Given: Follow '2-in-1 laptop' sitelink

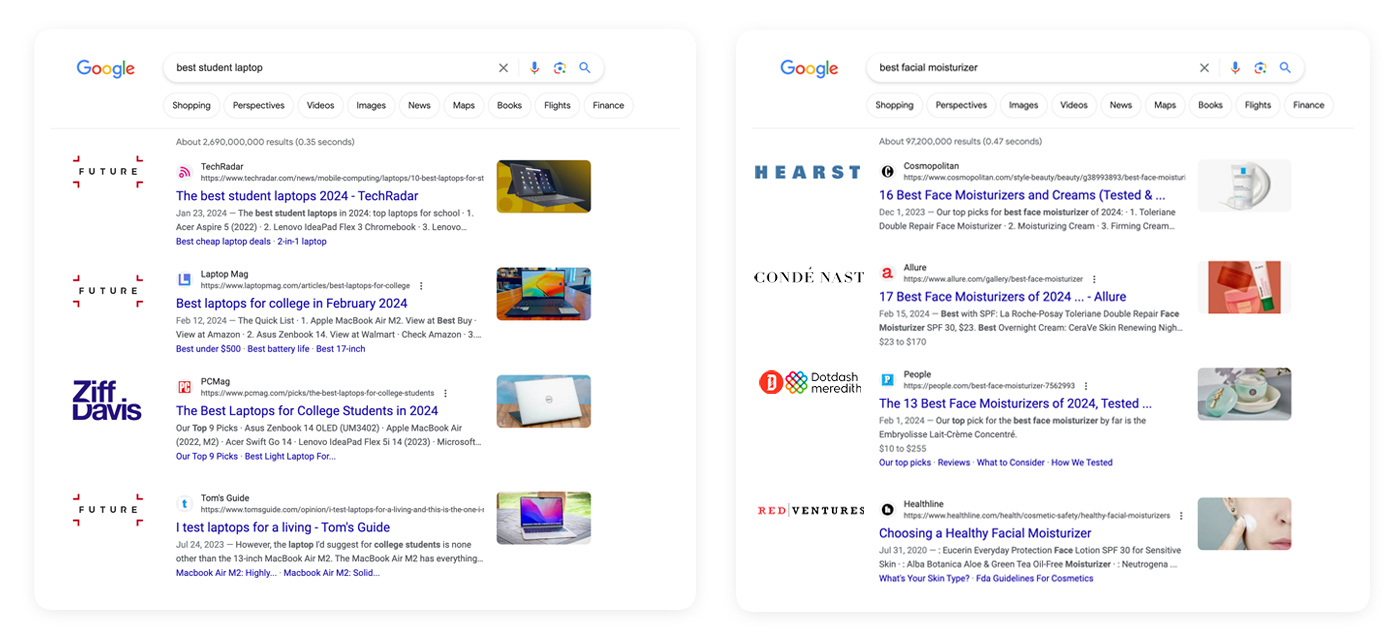Looking at the screenshot, I should point(302,241).
